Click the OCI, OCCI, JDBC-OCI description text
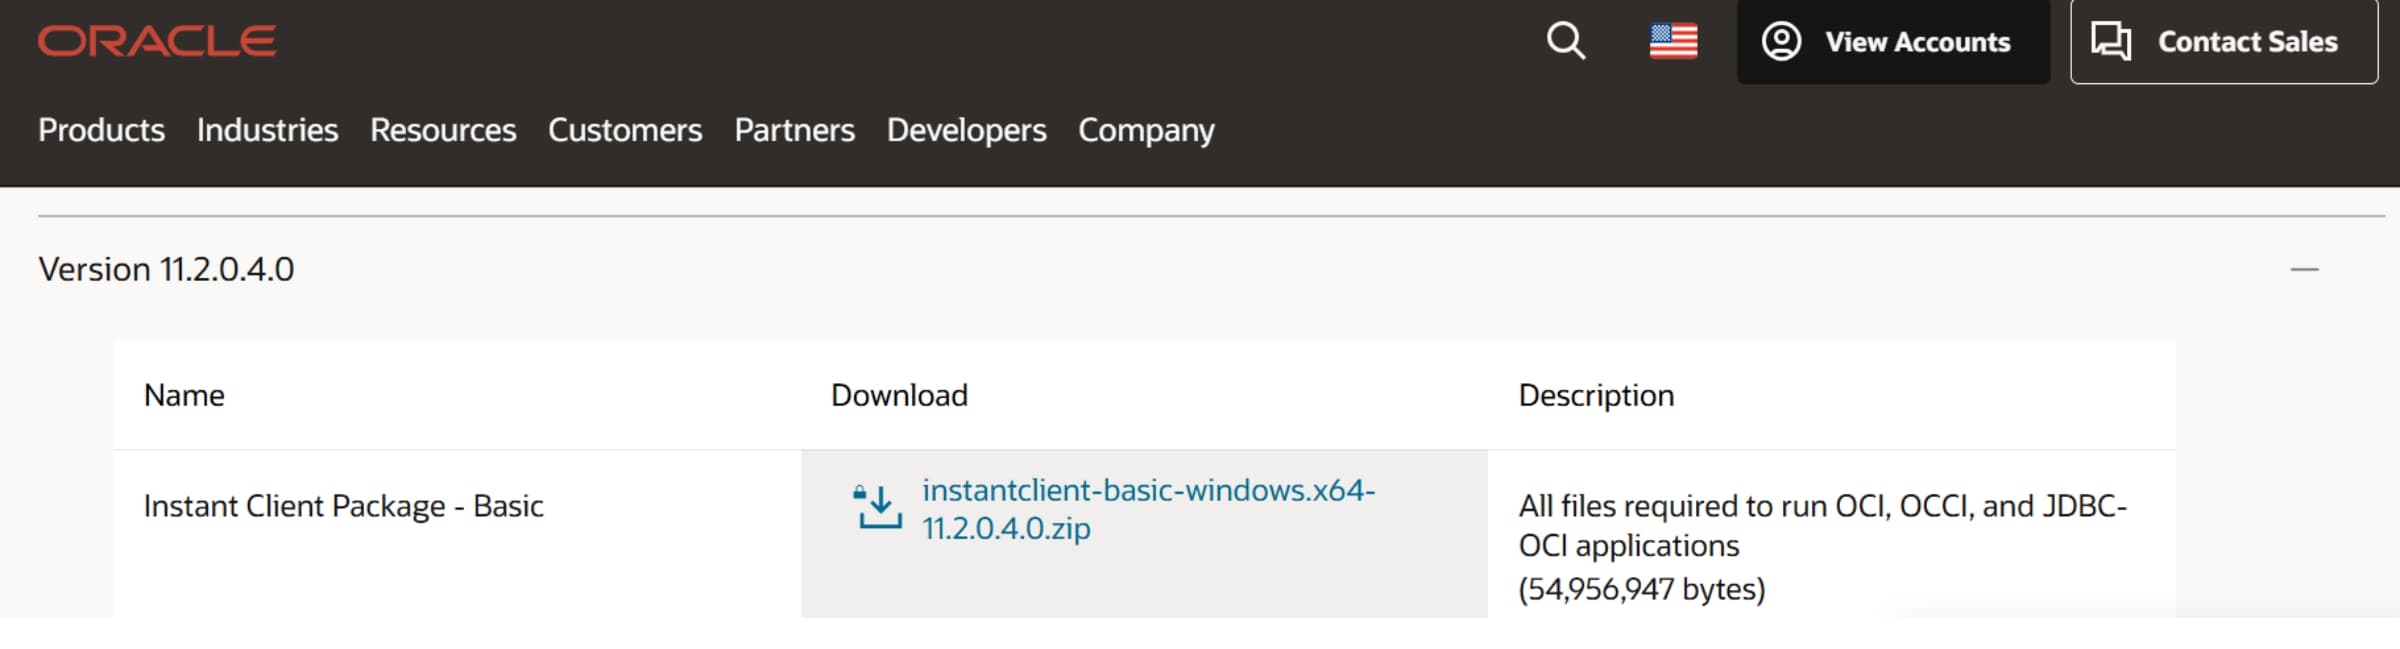 1822,525
